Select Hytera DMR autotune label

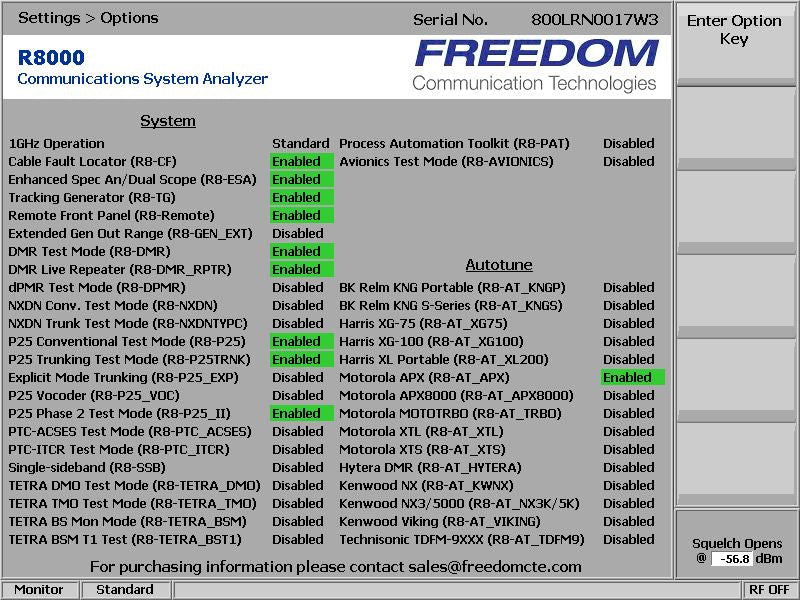click(430, 467)
